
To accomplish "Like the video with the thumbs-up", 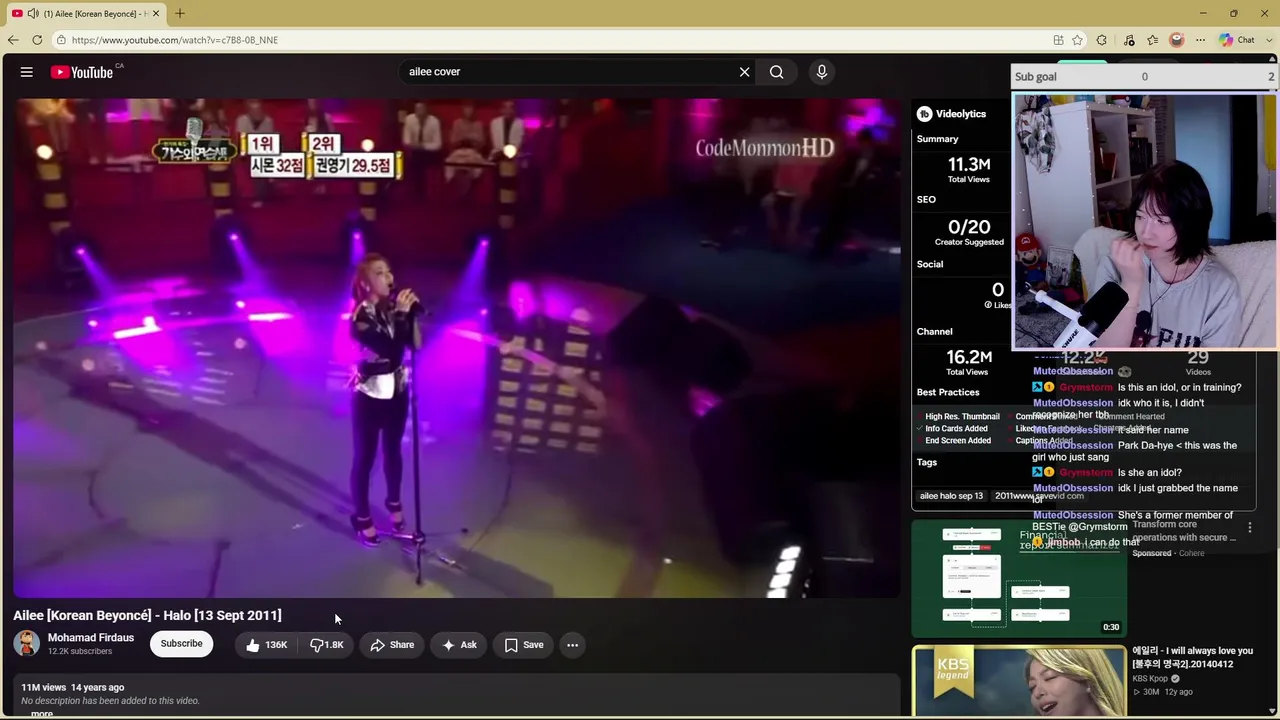I will point(265,645).
